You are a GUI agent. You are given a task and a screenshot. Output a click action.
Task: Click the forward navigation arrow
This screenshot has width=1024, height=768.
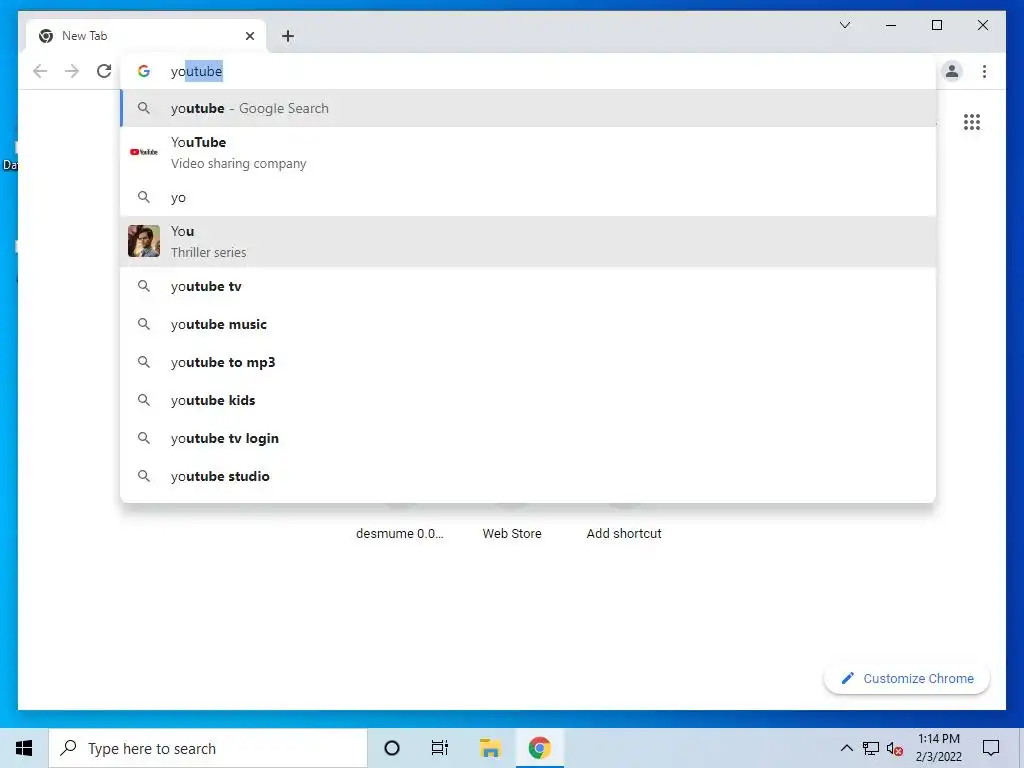click(x=72, y=71)
